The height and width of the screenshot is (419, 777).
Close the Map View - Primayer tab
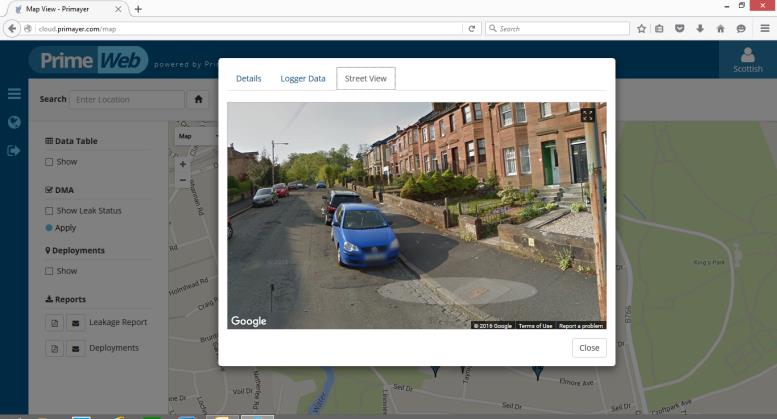click(x=118, y=9)
